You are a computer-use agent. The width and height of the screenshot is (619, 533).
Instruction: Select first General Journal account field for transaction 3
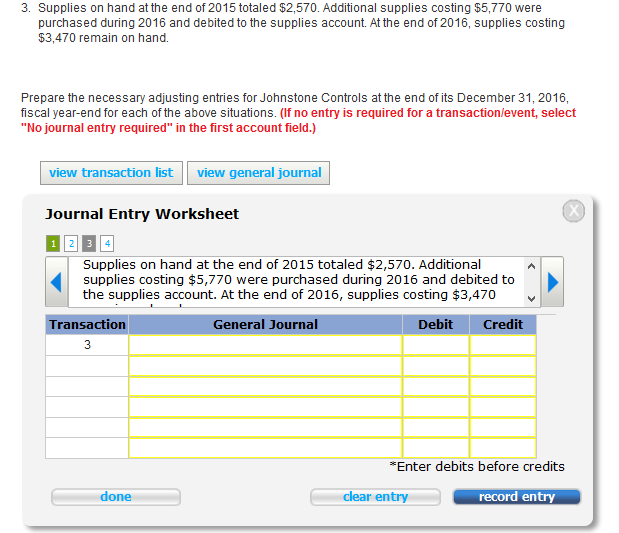tap(265, 345)
